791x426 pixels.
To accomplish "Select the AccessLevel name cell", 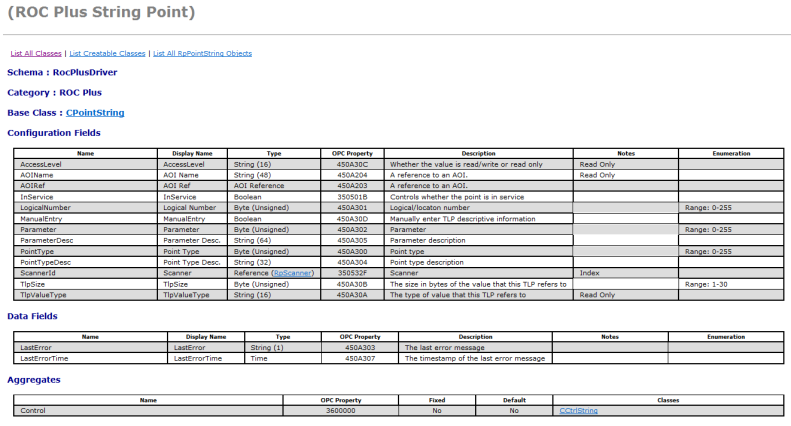I will coord(86,165).
